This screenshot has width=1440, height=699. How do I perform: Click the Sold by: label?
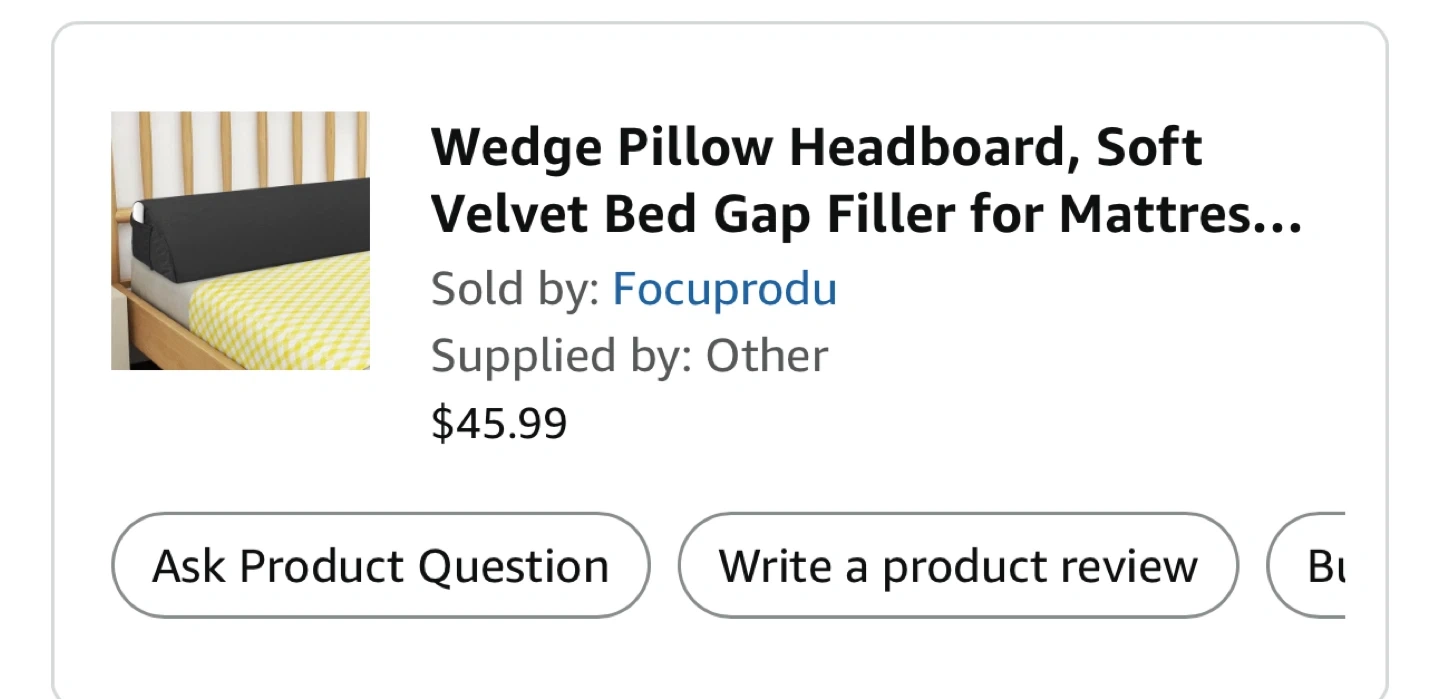tap(514, 290)
